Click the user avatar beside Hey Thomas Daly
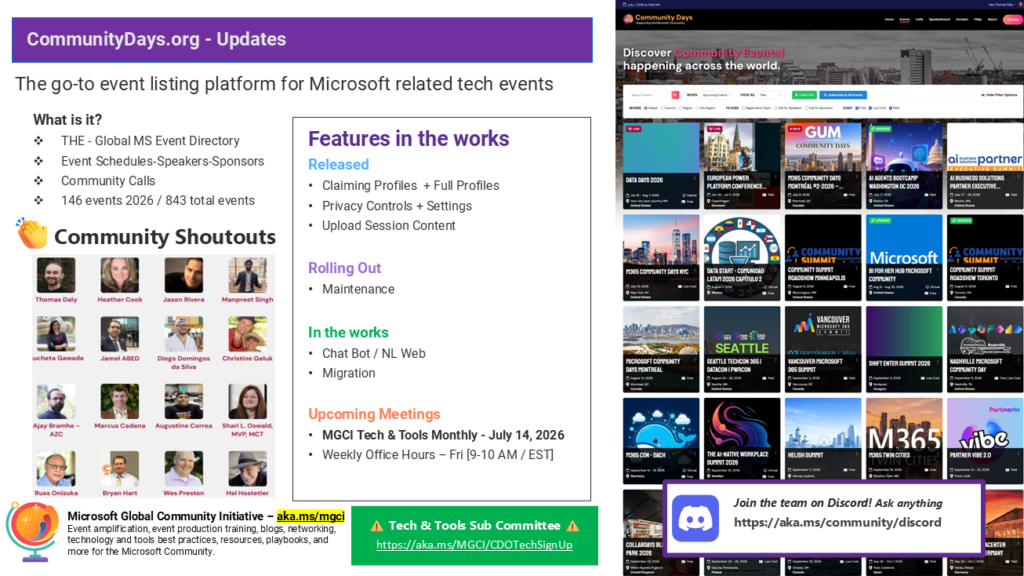 point(1021,5)
